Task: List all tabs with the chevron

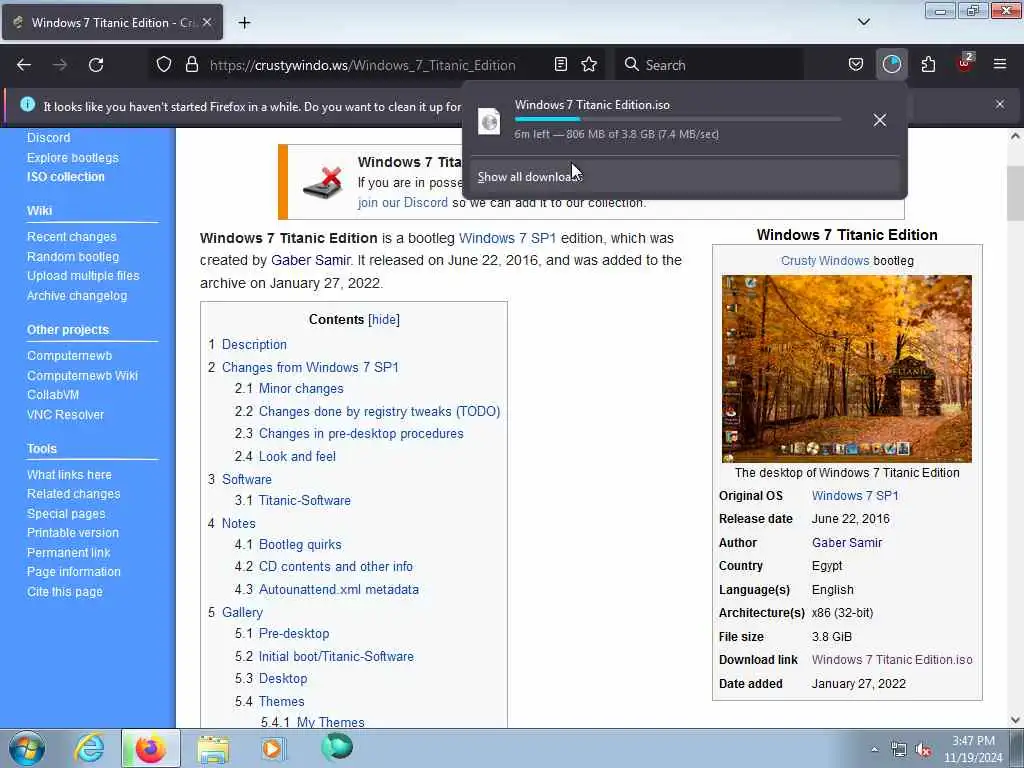Action: point(864,22)
